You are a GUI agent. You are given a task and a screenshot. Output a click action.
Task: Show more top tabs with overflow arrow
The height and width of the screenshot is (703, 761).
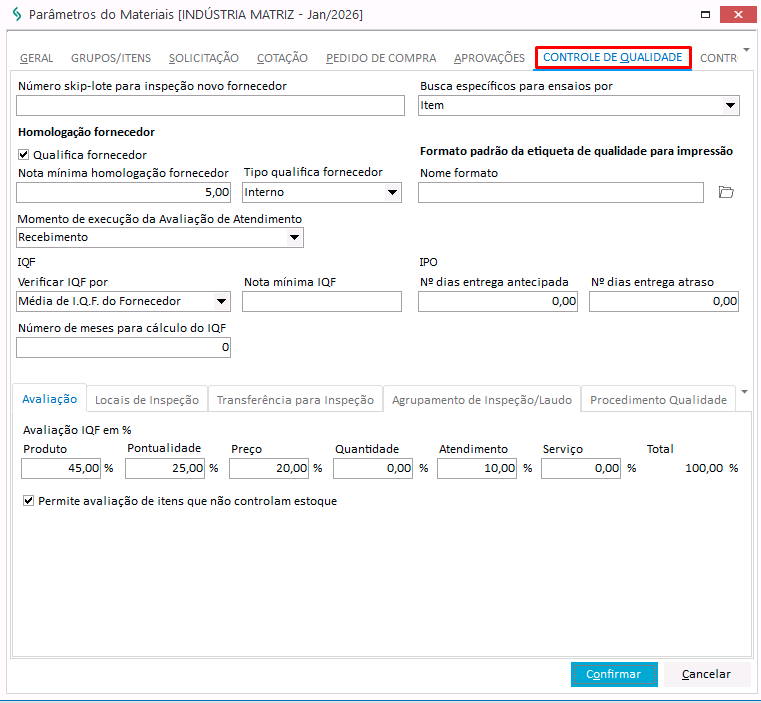pyautogui.click(x=746, y=50)
